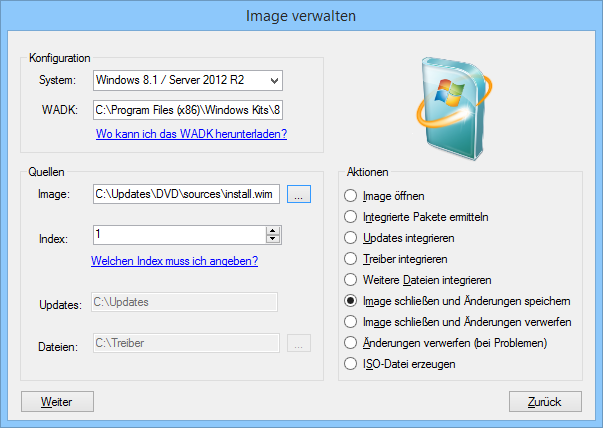
Task: Click the 'WADK:' label
Action: coord(60,110)
